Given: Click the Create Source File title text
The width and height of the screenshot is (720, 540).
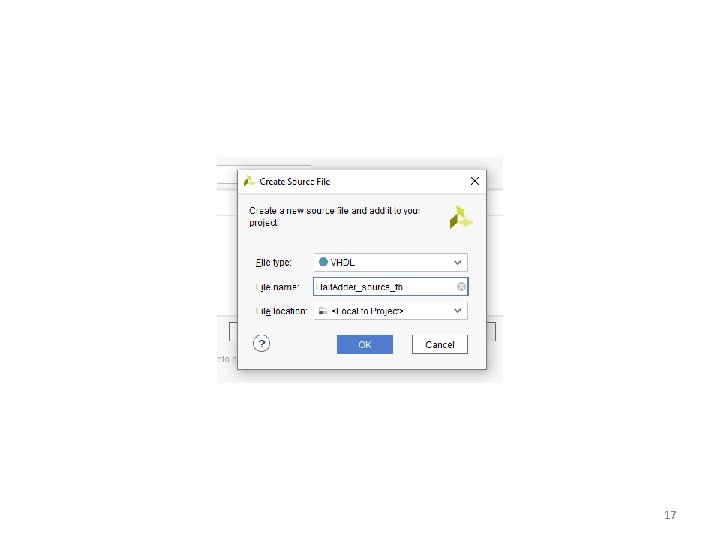Looking at the screenshot, I should [x=294, y=181].
